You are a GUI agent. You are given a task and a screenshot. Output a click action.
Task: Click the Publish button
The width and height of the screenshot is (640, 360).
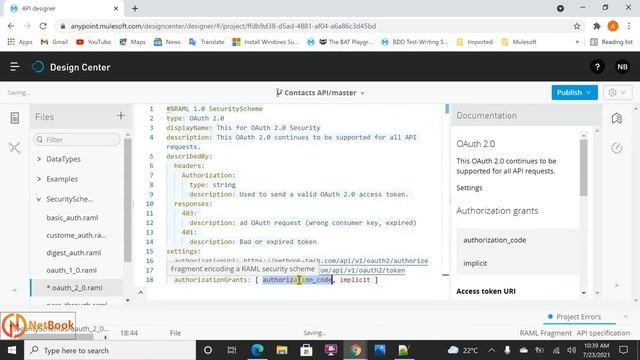574,93
